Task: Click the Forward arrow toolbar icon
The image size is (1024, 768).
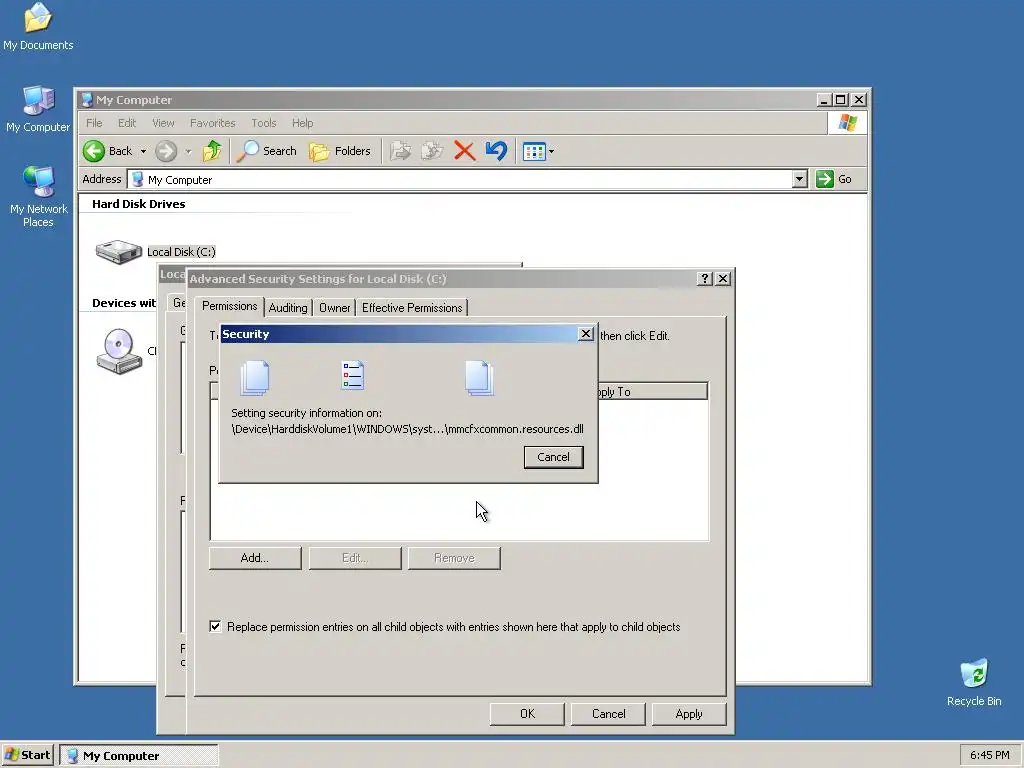Action: (166, 151)
